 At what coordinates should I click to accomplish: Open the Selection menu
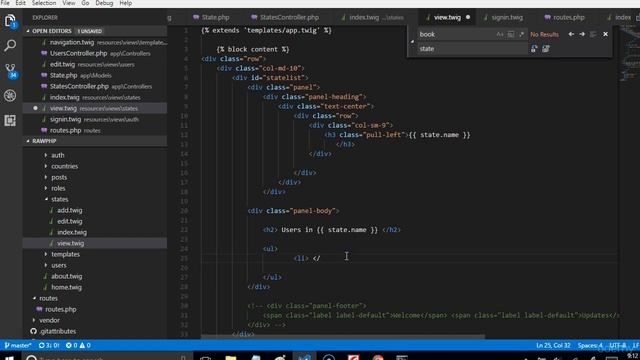click(x=44, y=3)
